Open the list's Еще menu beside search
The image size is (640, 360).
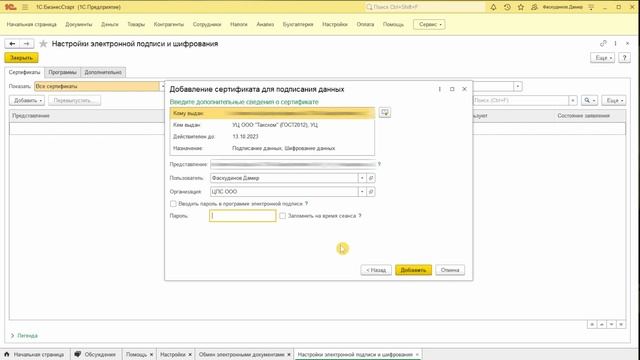[x=613, y=100]
